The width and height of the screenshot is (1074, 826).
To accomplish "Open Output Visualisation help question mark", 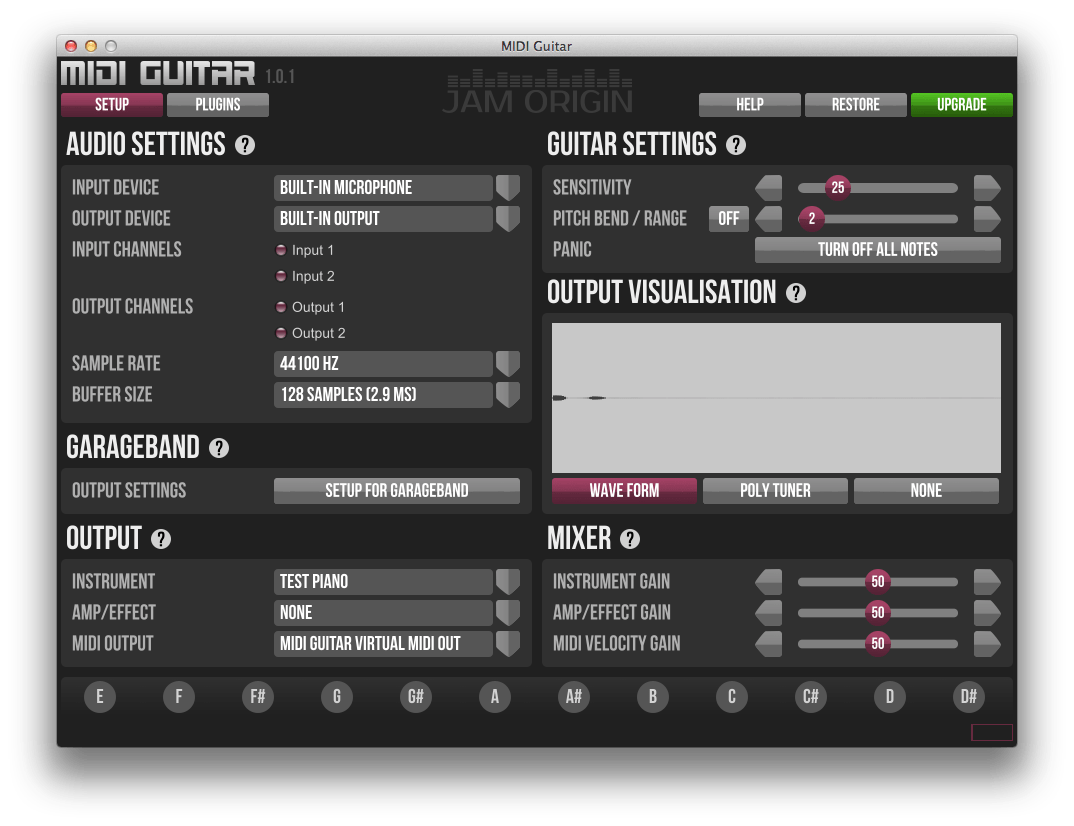I will tap(795, 293).
